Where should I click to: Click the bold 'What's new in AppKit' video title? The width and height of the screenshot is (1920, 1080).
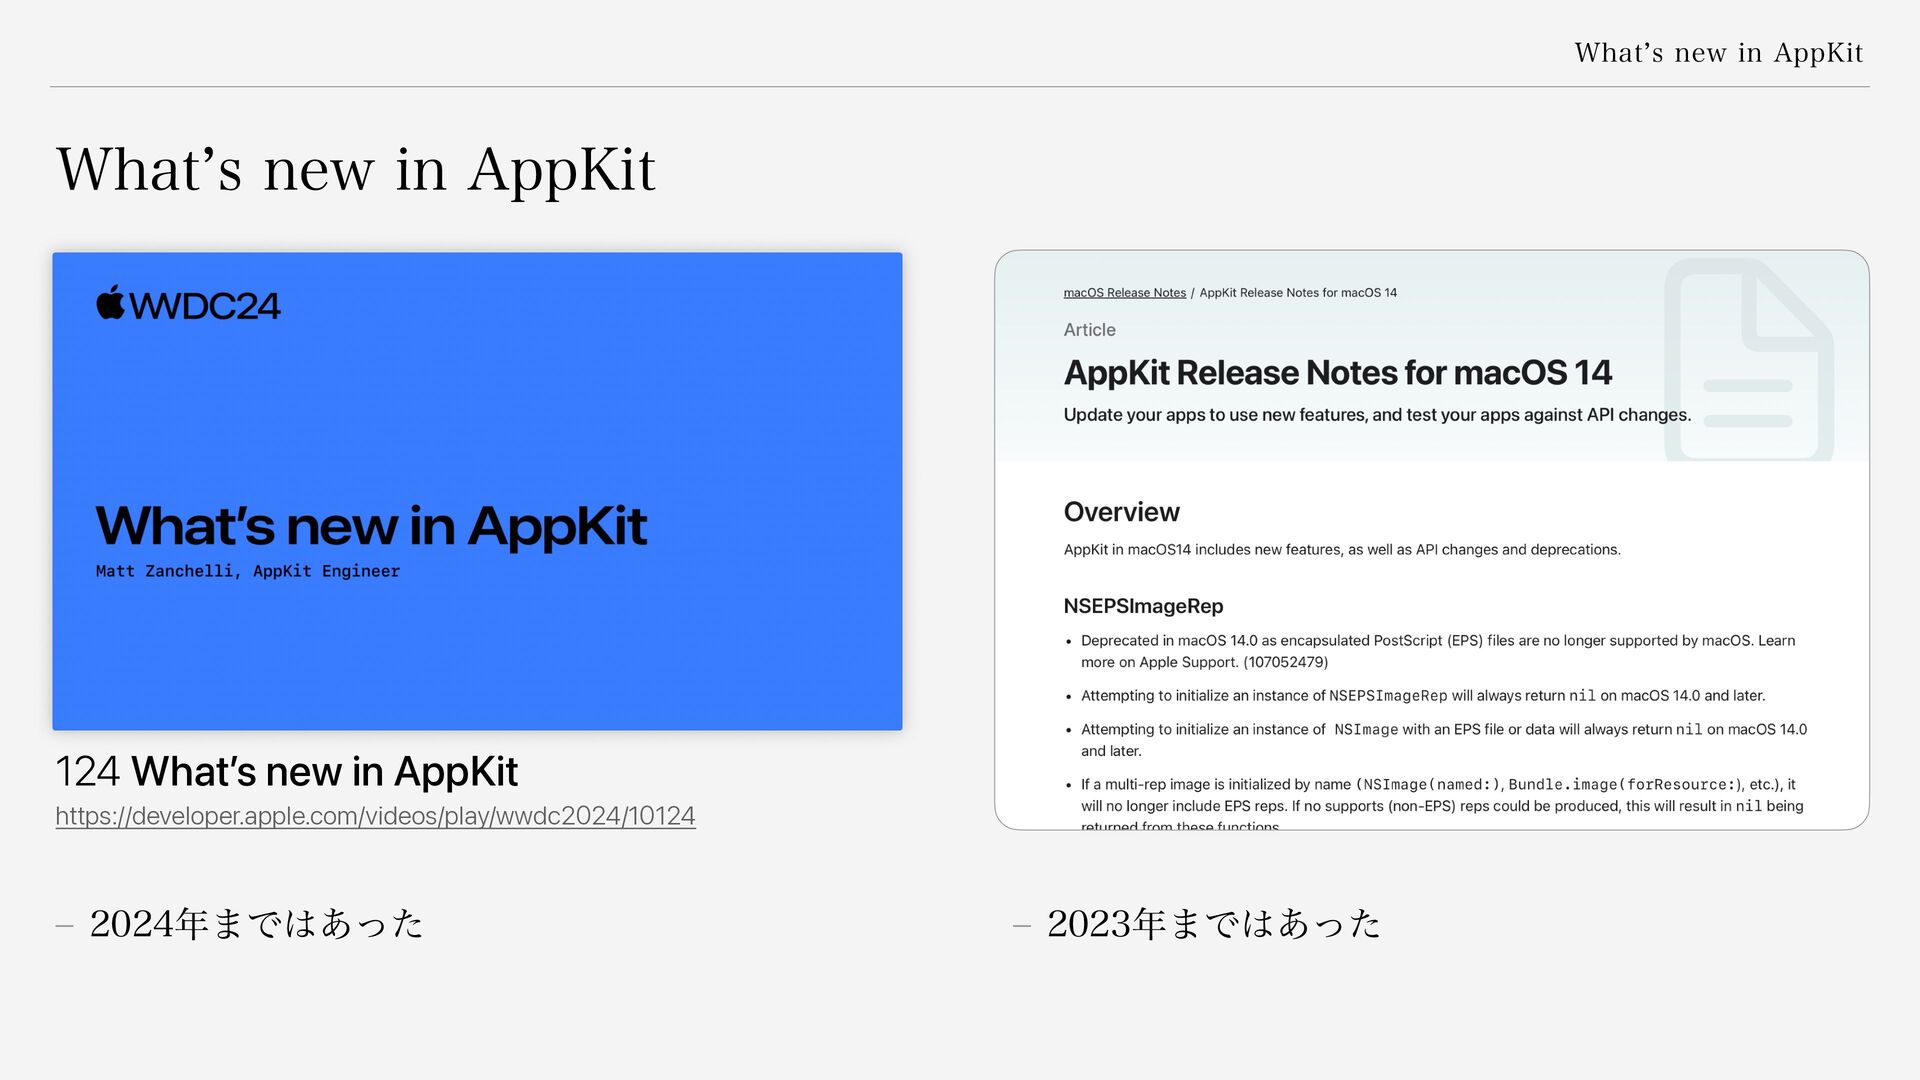[371, 526]
